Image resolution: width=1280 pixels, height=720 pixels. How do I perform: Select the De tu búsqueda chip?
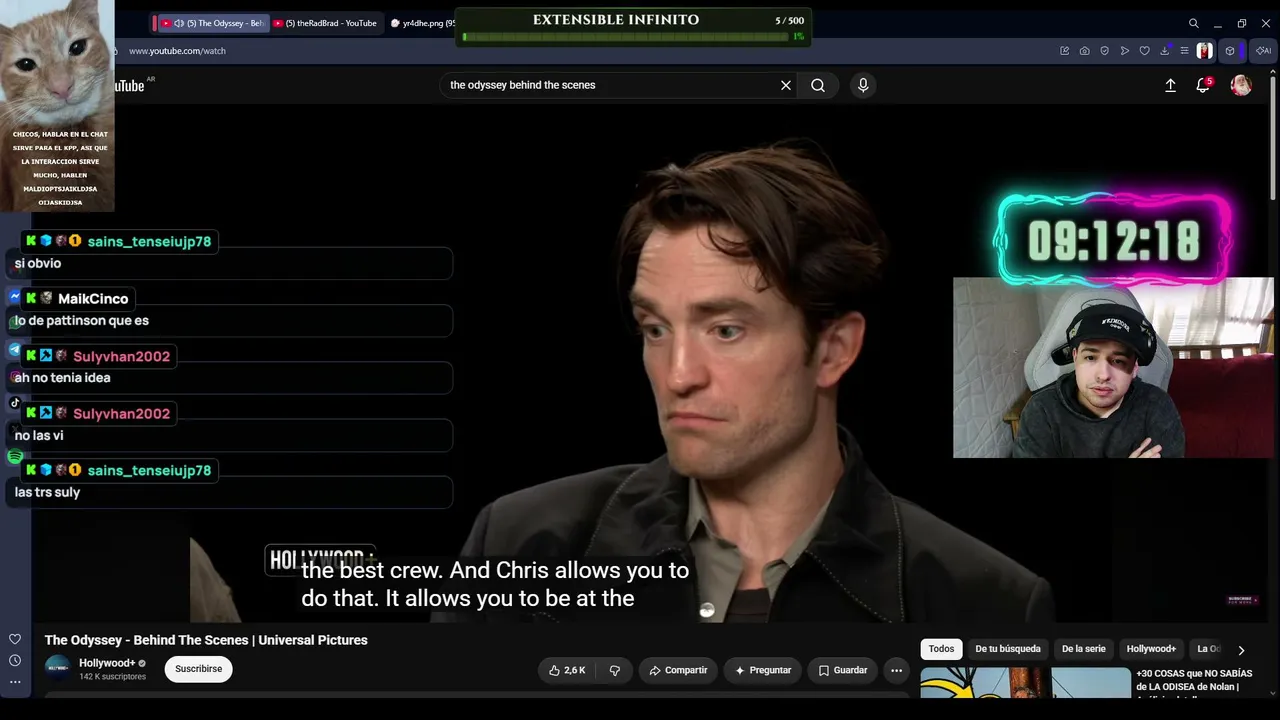(x=1008, y=649)
